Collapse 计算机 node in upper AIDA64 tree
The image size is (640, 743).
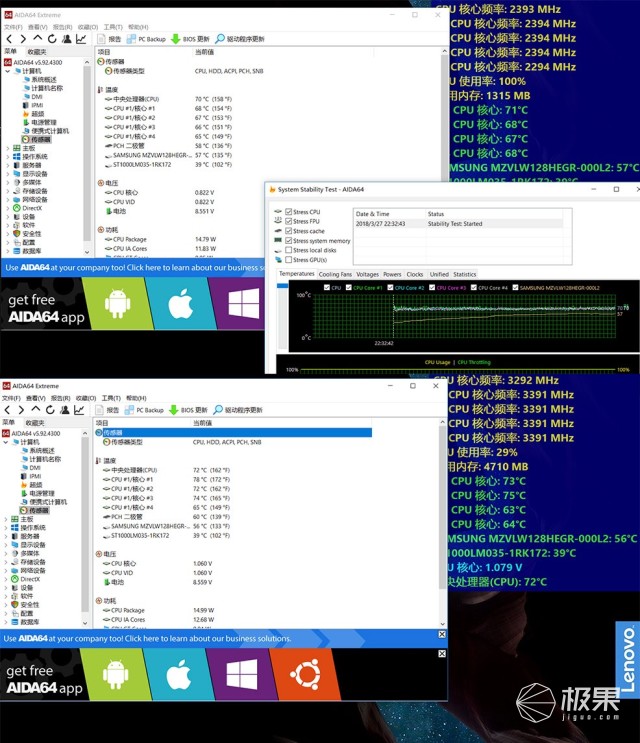pyautogui.click(x=8, y=71)
